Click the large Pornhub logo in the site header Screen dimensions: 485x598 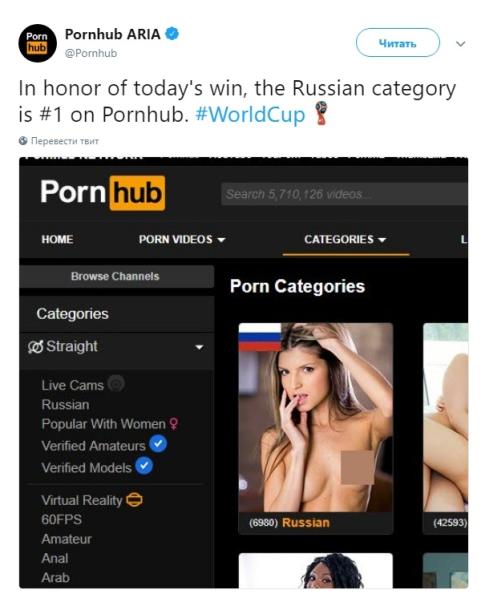tap(103, 193)
